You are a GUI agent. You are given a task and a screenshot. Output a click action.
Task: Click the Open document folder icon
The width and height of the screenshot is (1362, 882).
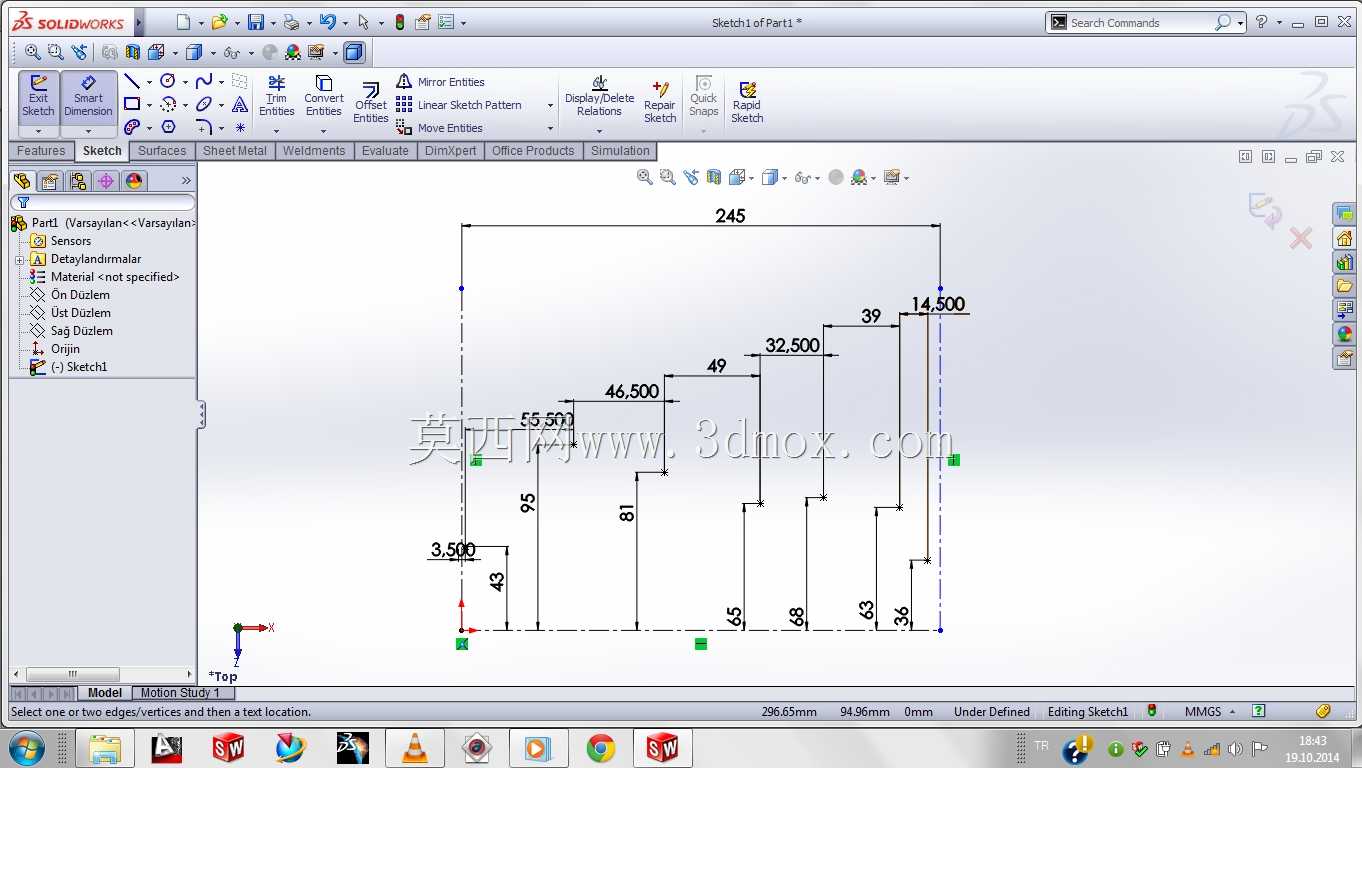pyautogui.click(x=219, y=22)
